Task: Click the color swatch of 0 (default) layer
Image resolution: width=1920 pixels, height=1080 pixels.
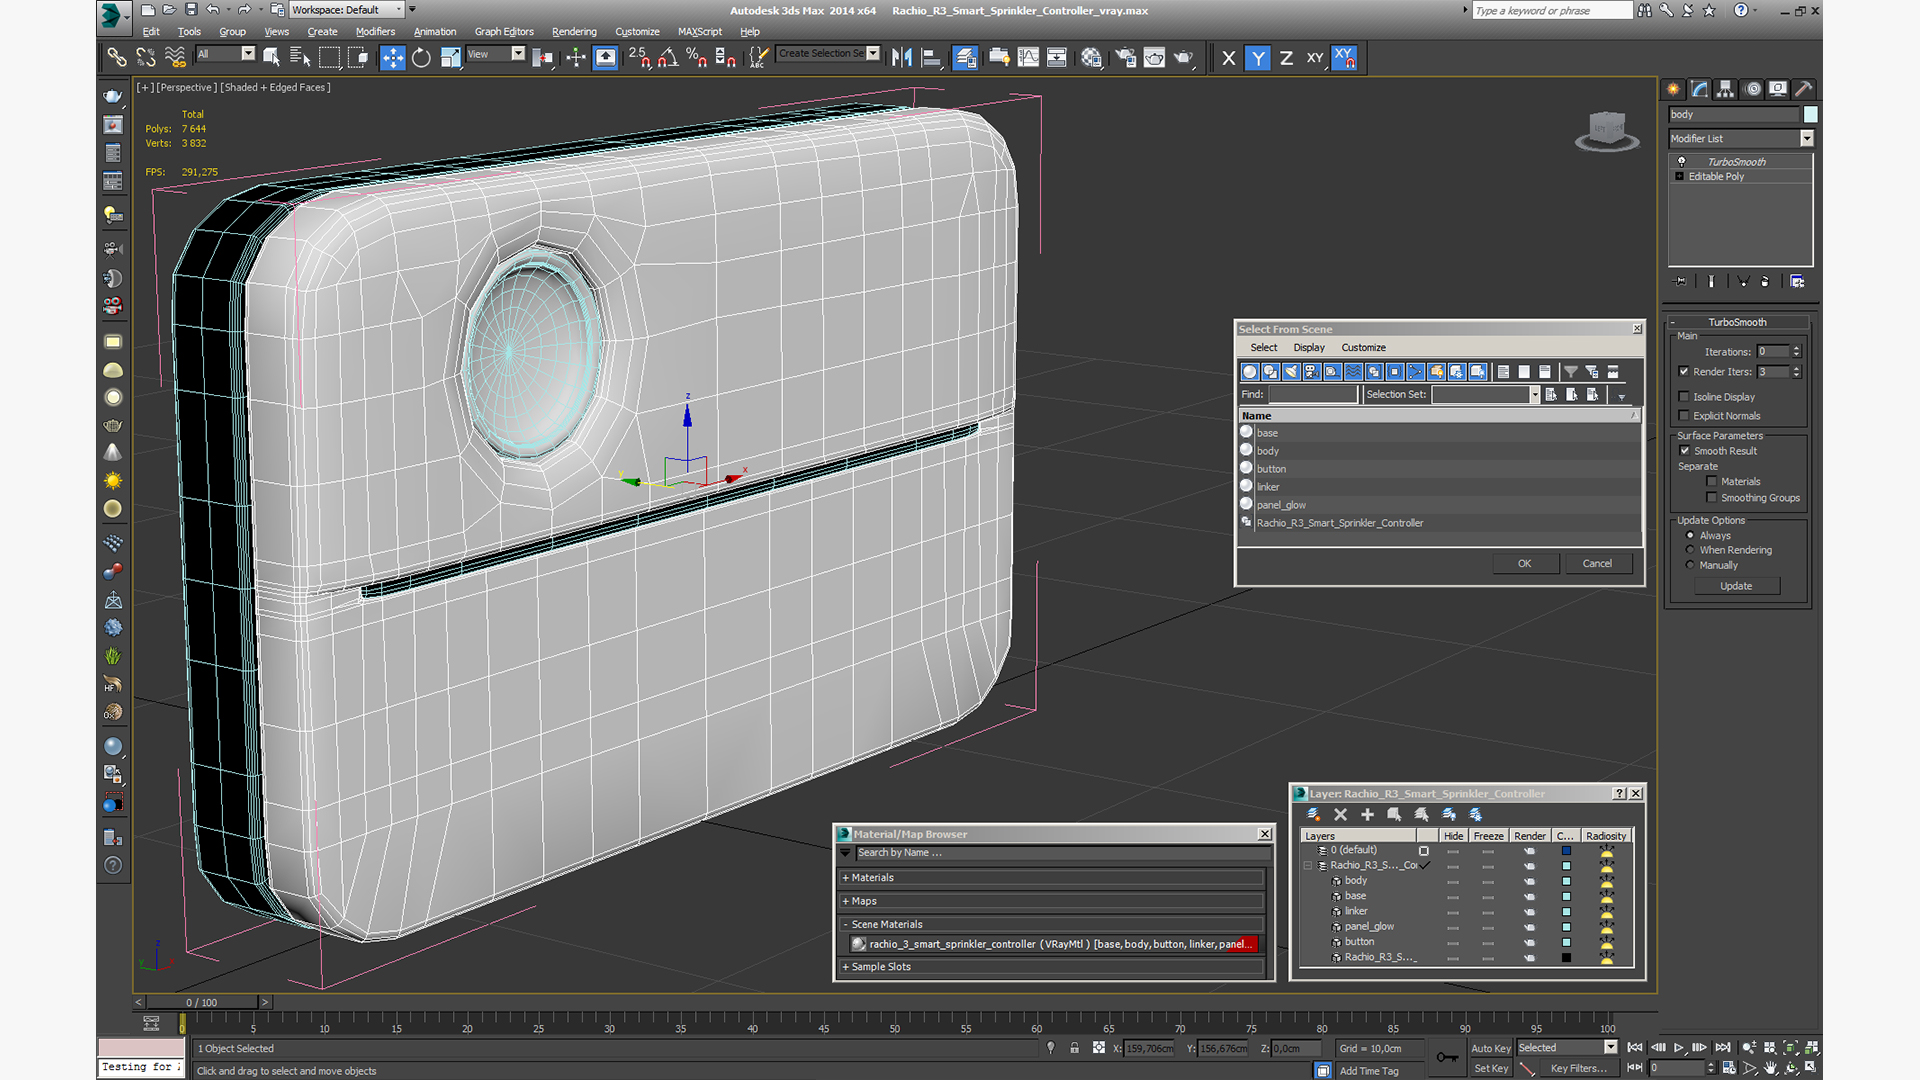Action: 1566,850
